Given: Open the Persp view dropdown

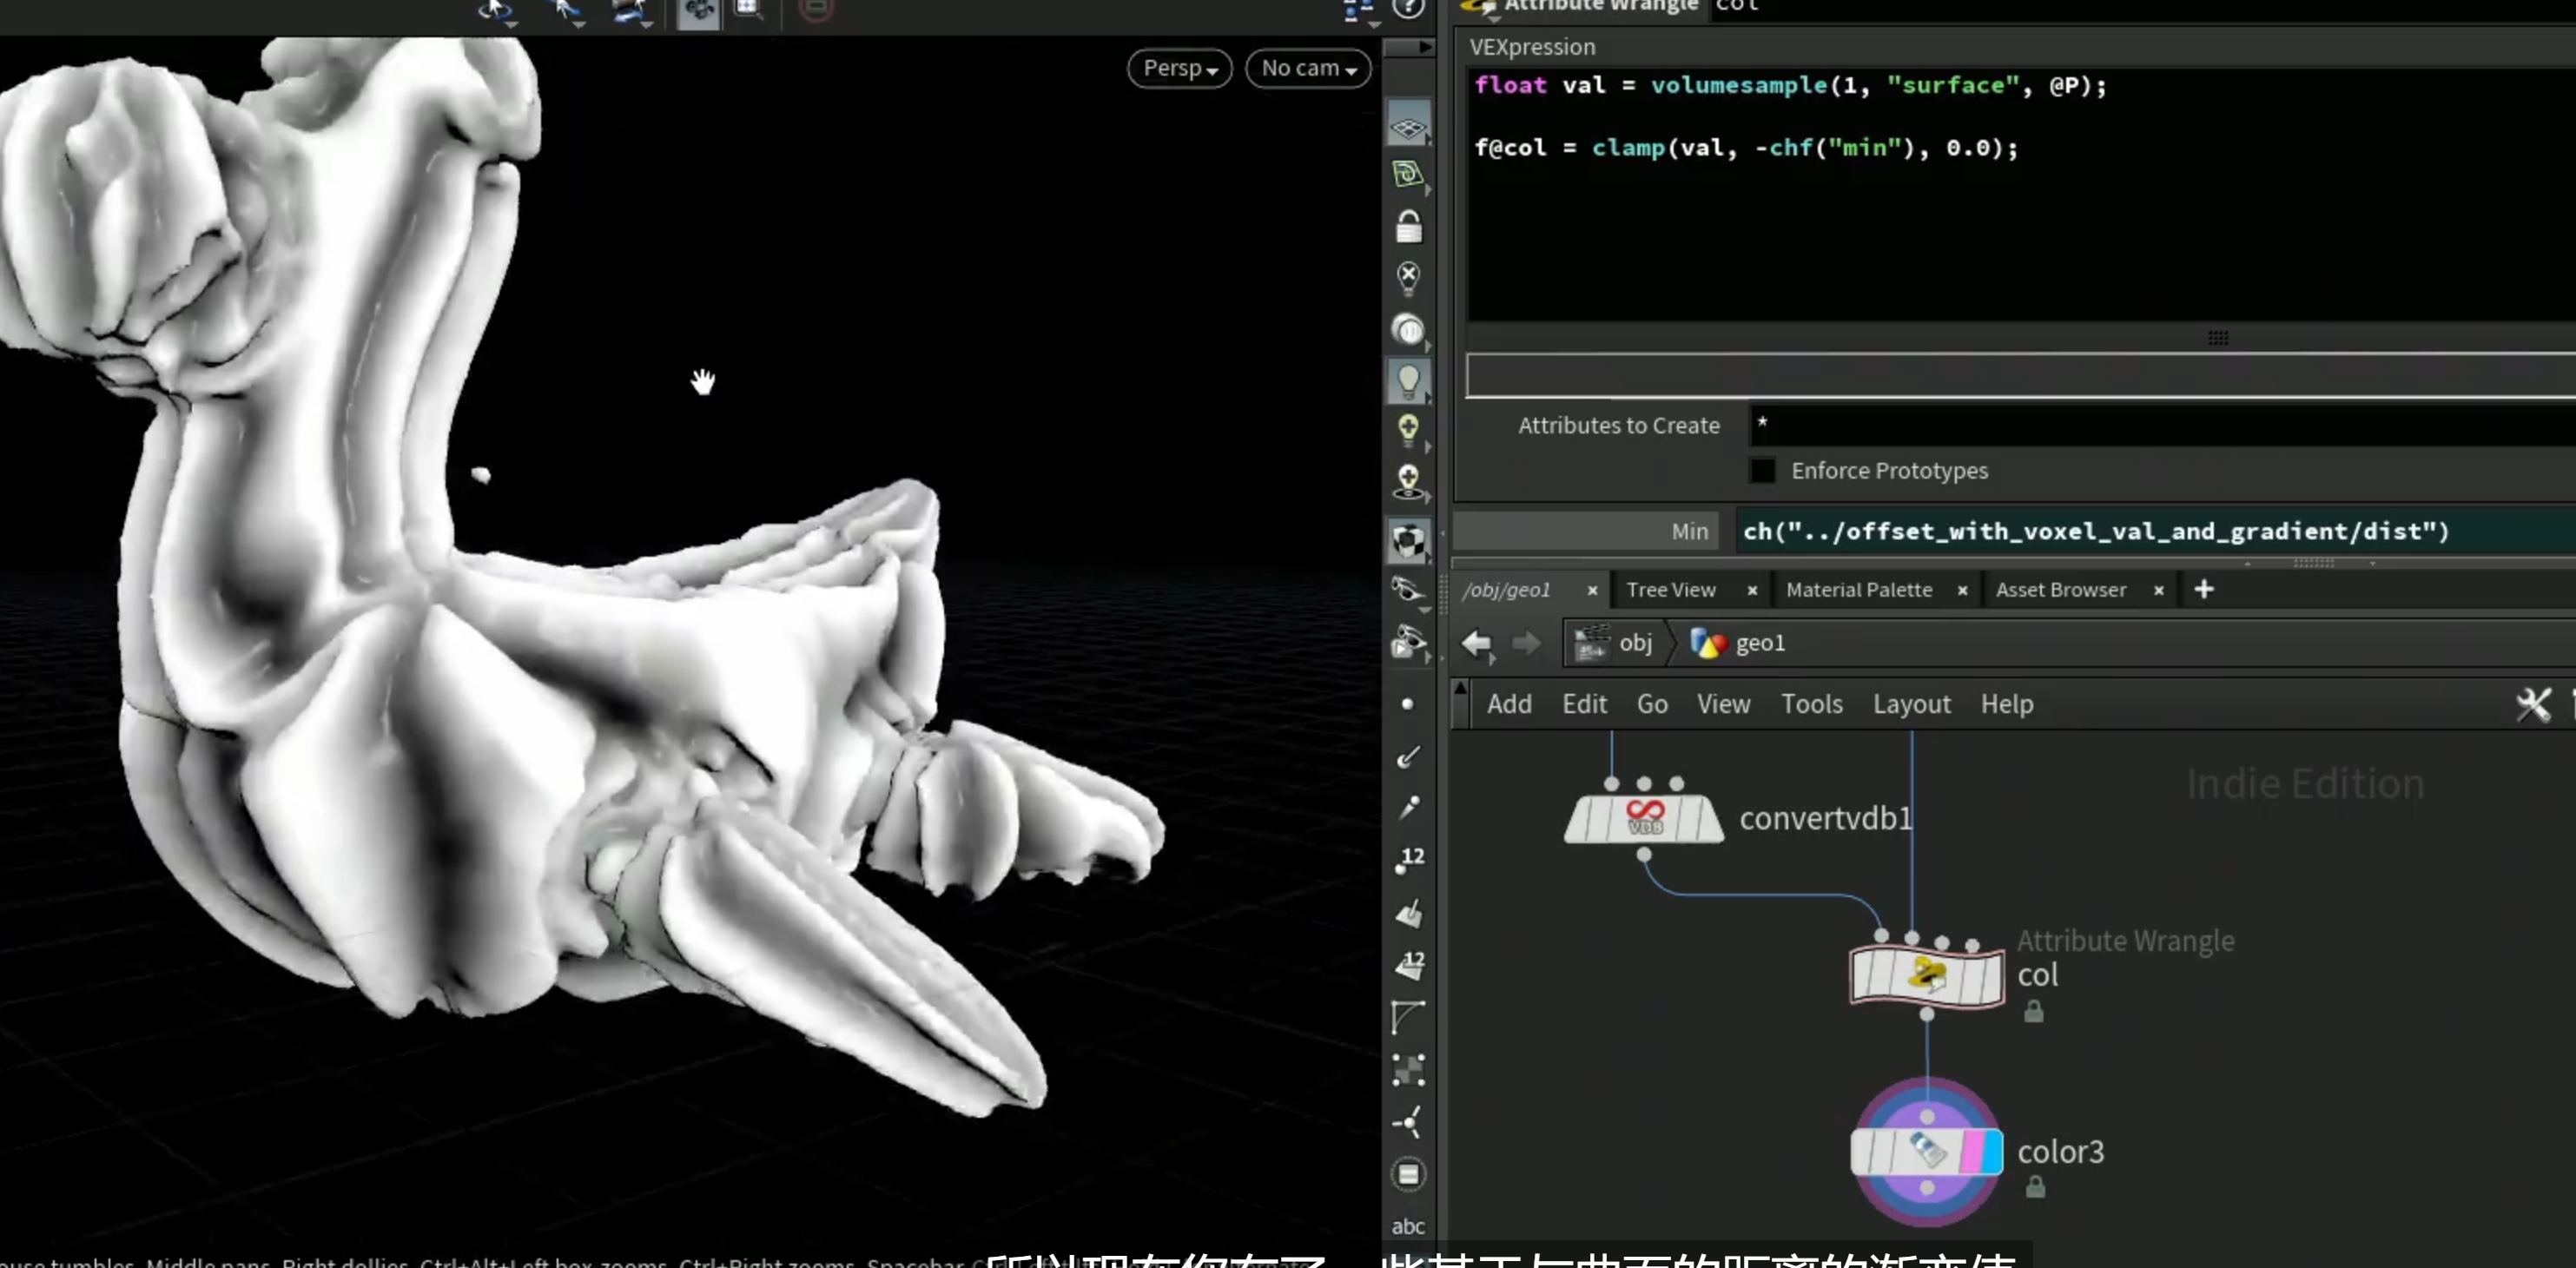Looking at the screenshot, I should pyautogui.click(x=1180, y=68).
